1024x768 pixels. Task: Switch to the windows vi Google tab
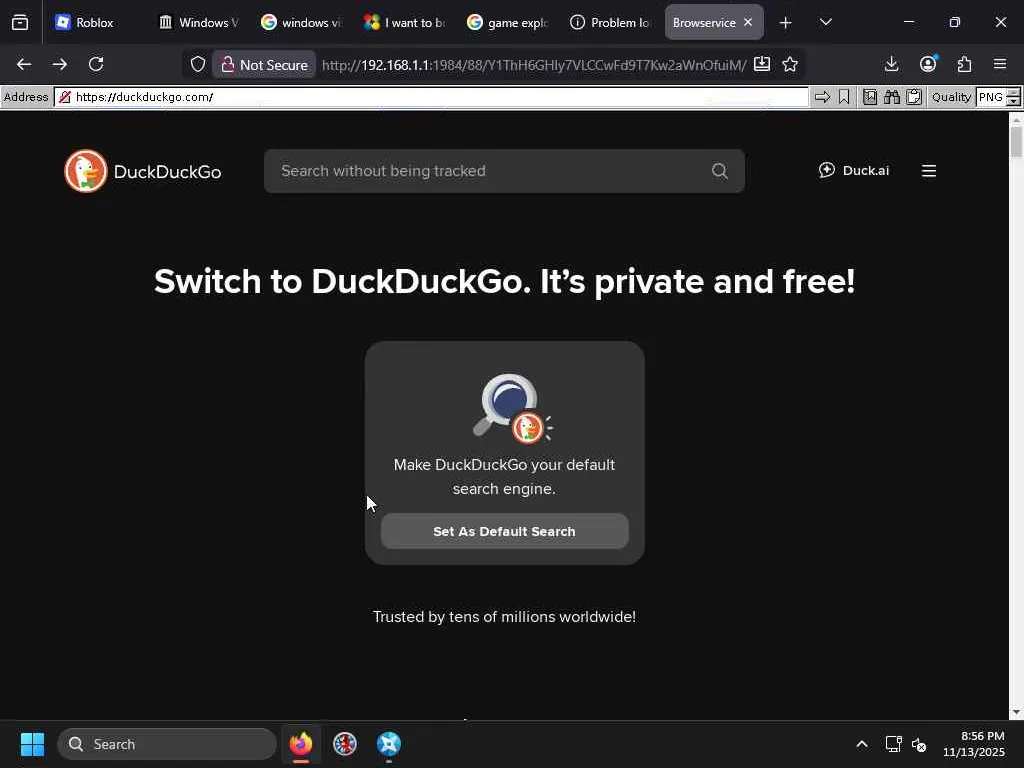pyautogui.click(x=302, y=23)
